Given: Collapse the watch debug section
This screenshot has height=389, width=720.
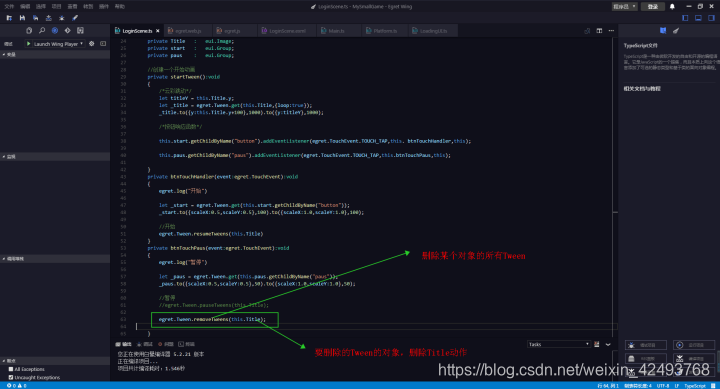Looking at the screenshot, I should point(55,157).
